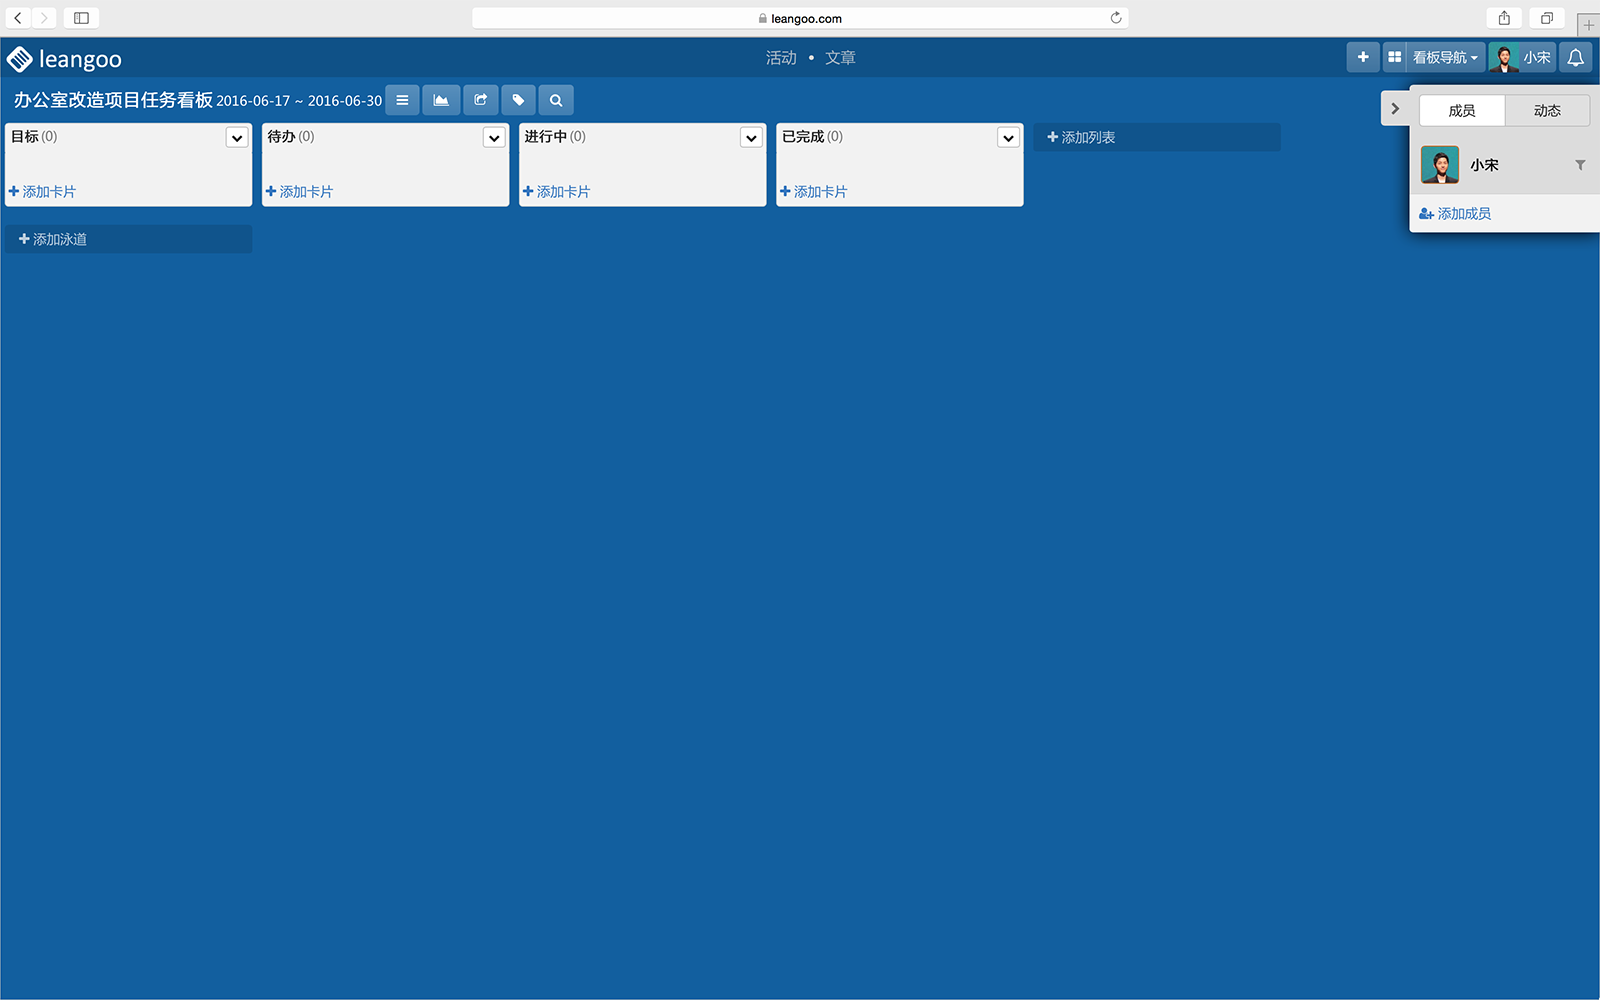The height and width of the screenshot is (1000, 1600).
Task: Show all Safari tabs
Action: [1547, 18]
